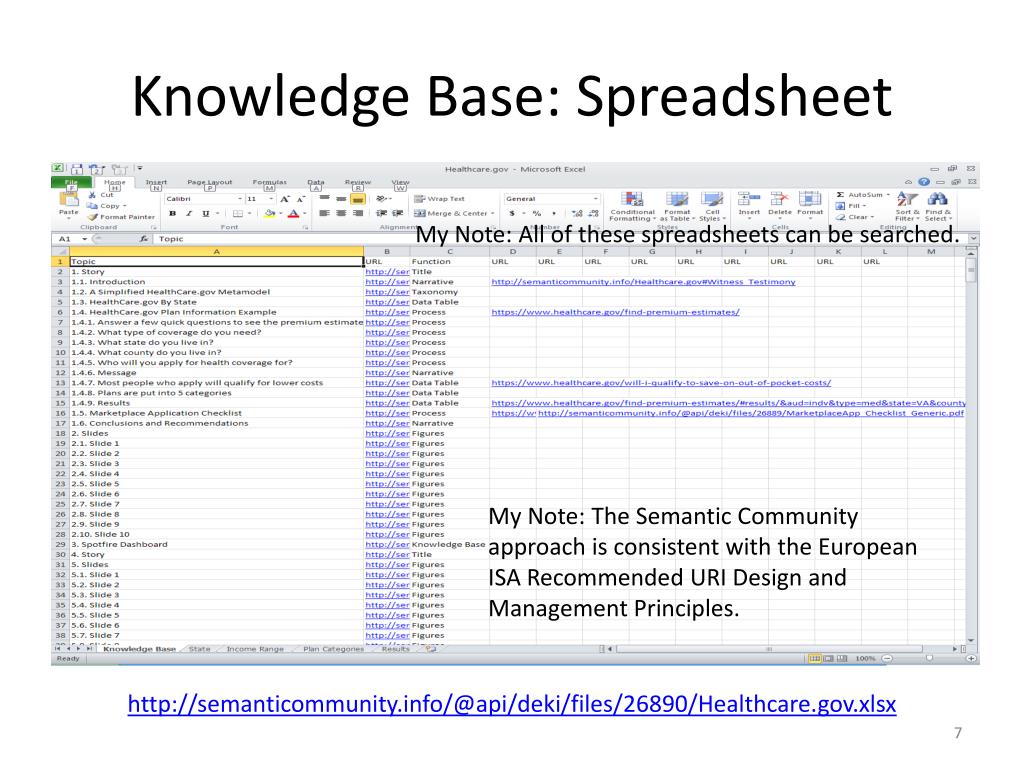Select Middle Align in Alignment group

tap(341, 199)
